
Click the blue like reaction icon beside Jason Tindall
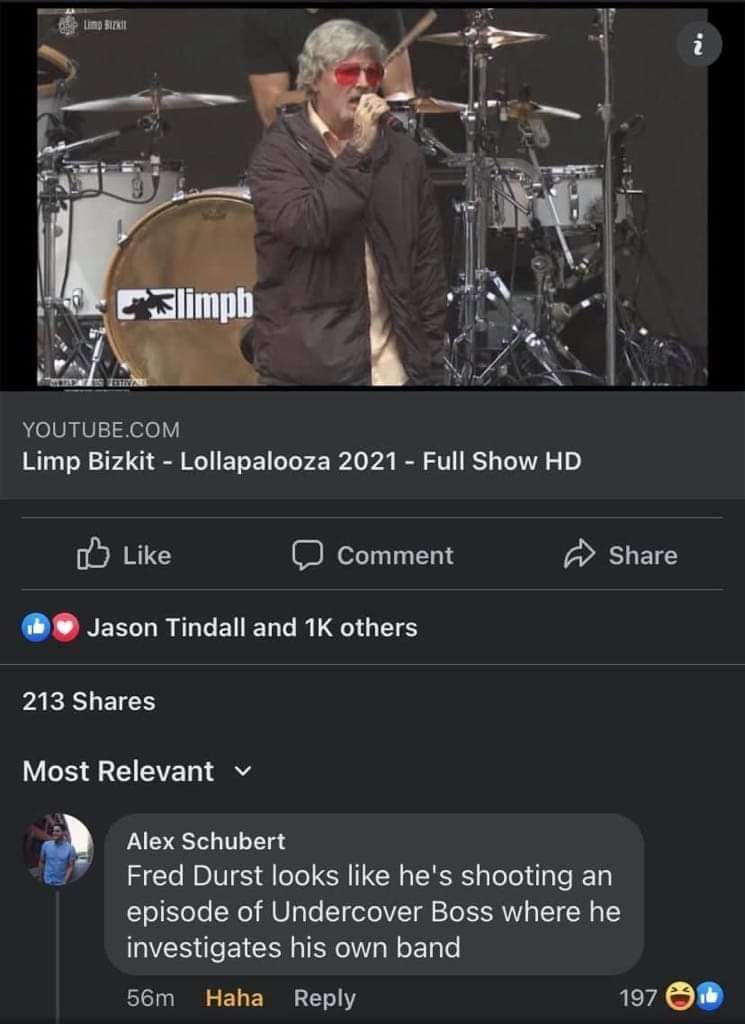[x=36, y=628]
